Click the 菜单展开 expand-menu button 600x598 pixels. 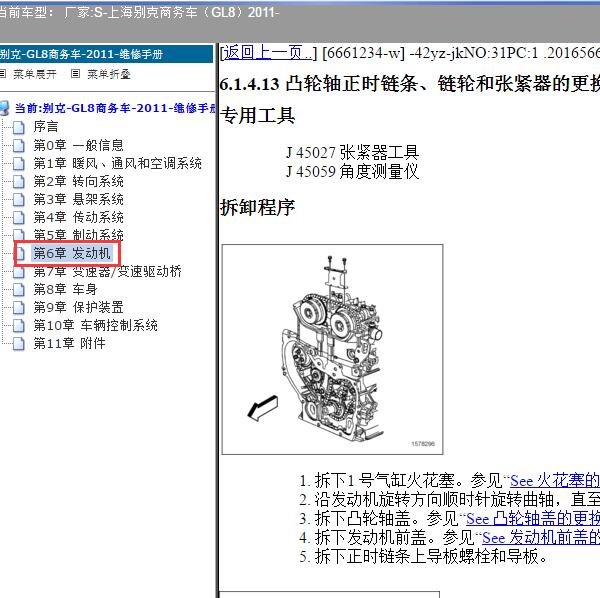34,73
